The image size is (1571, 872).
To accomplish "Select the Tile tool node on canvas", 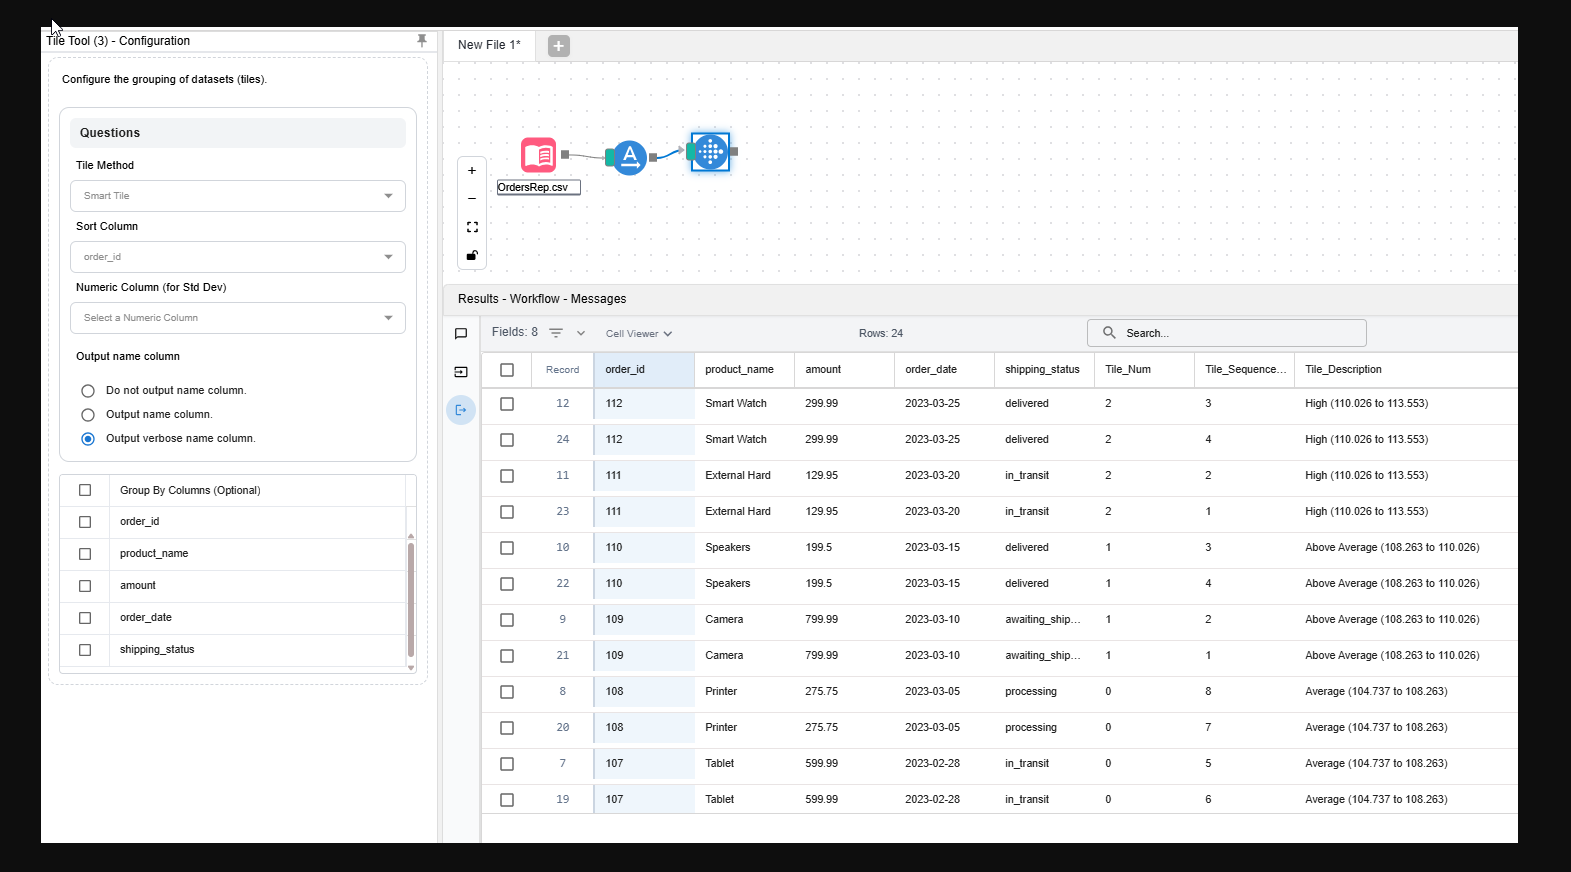I will 710,152.
